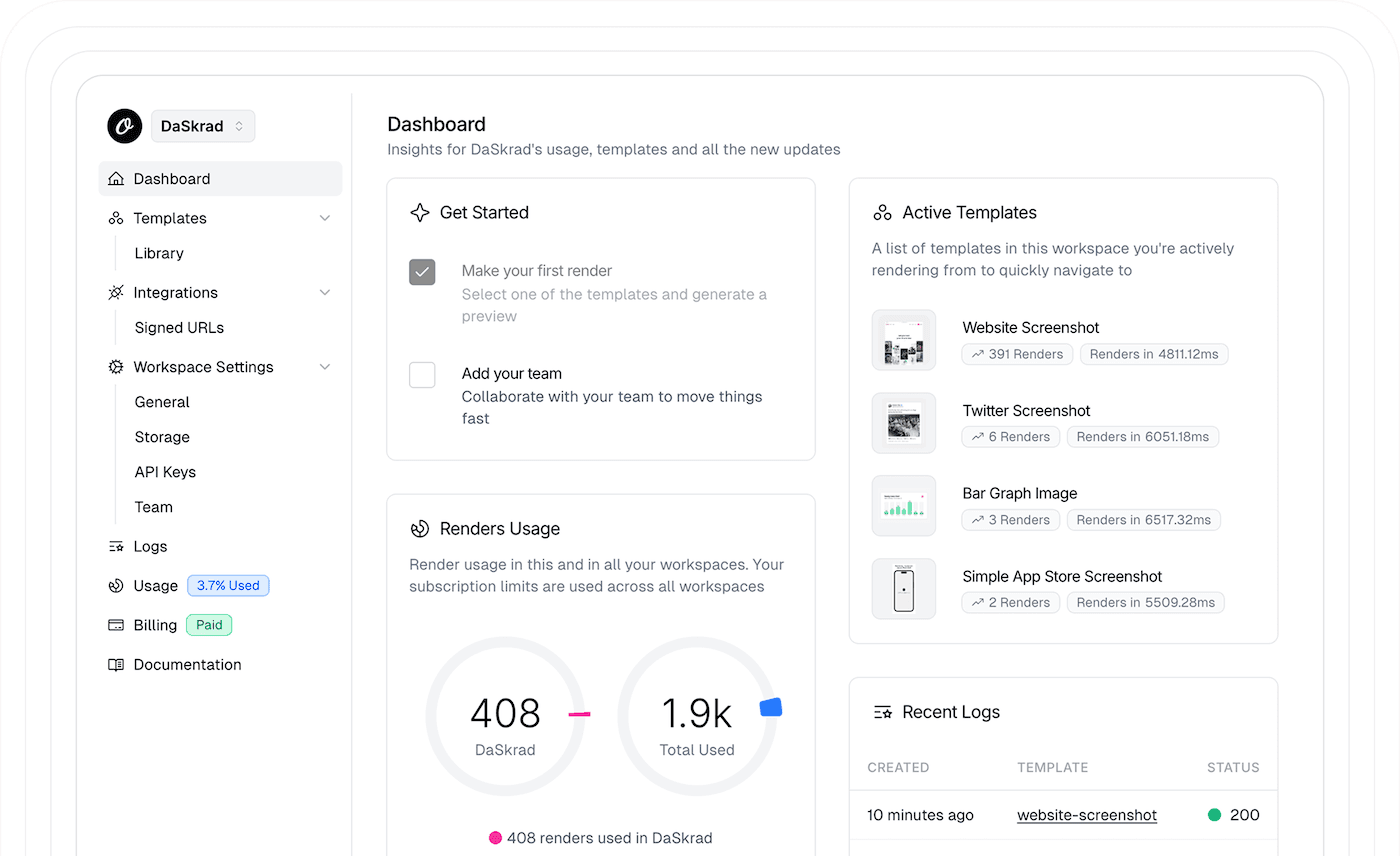1400x856 pixels.
Task: Click the Make your first render text
Action: point(537,271)
